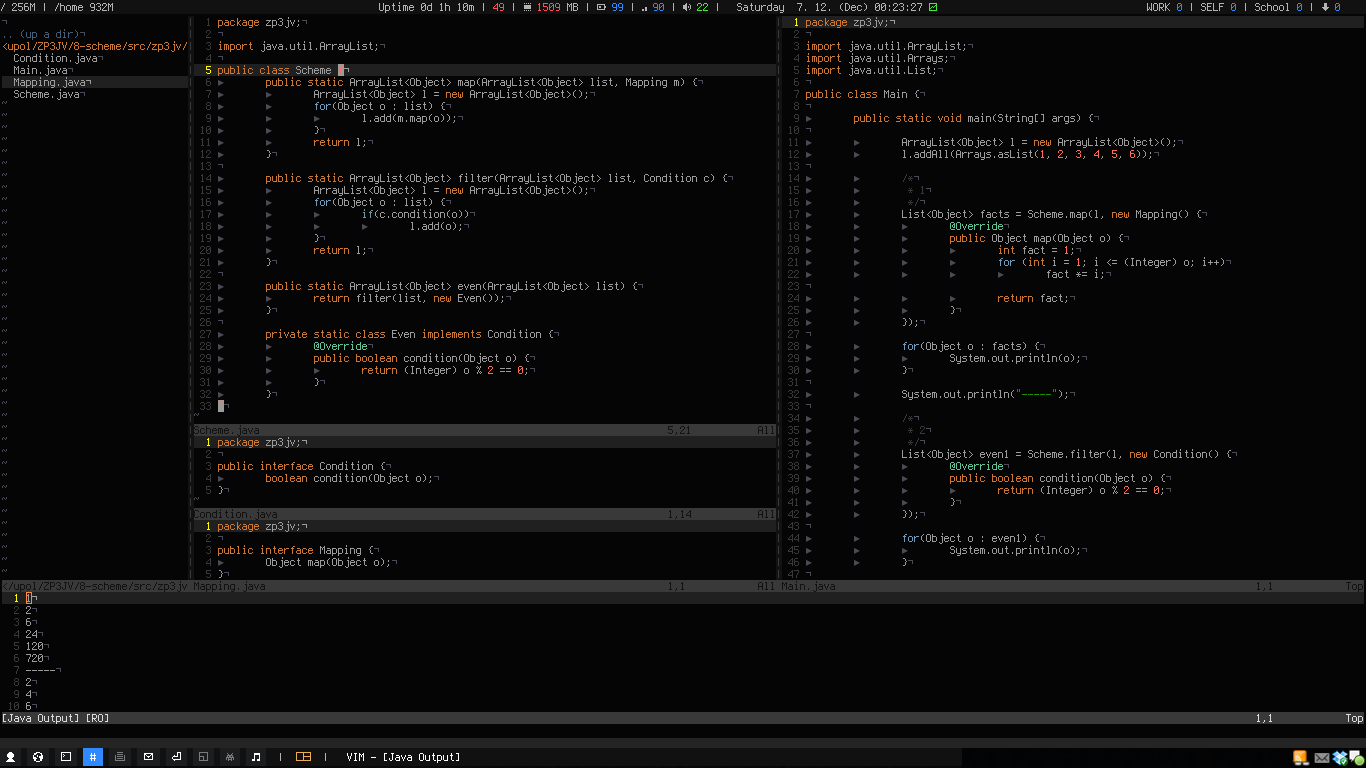Click 'boolean condition(Object o);' in Condition.java

pos(351,478)
